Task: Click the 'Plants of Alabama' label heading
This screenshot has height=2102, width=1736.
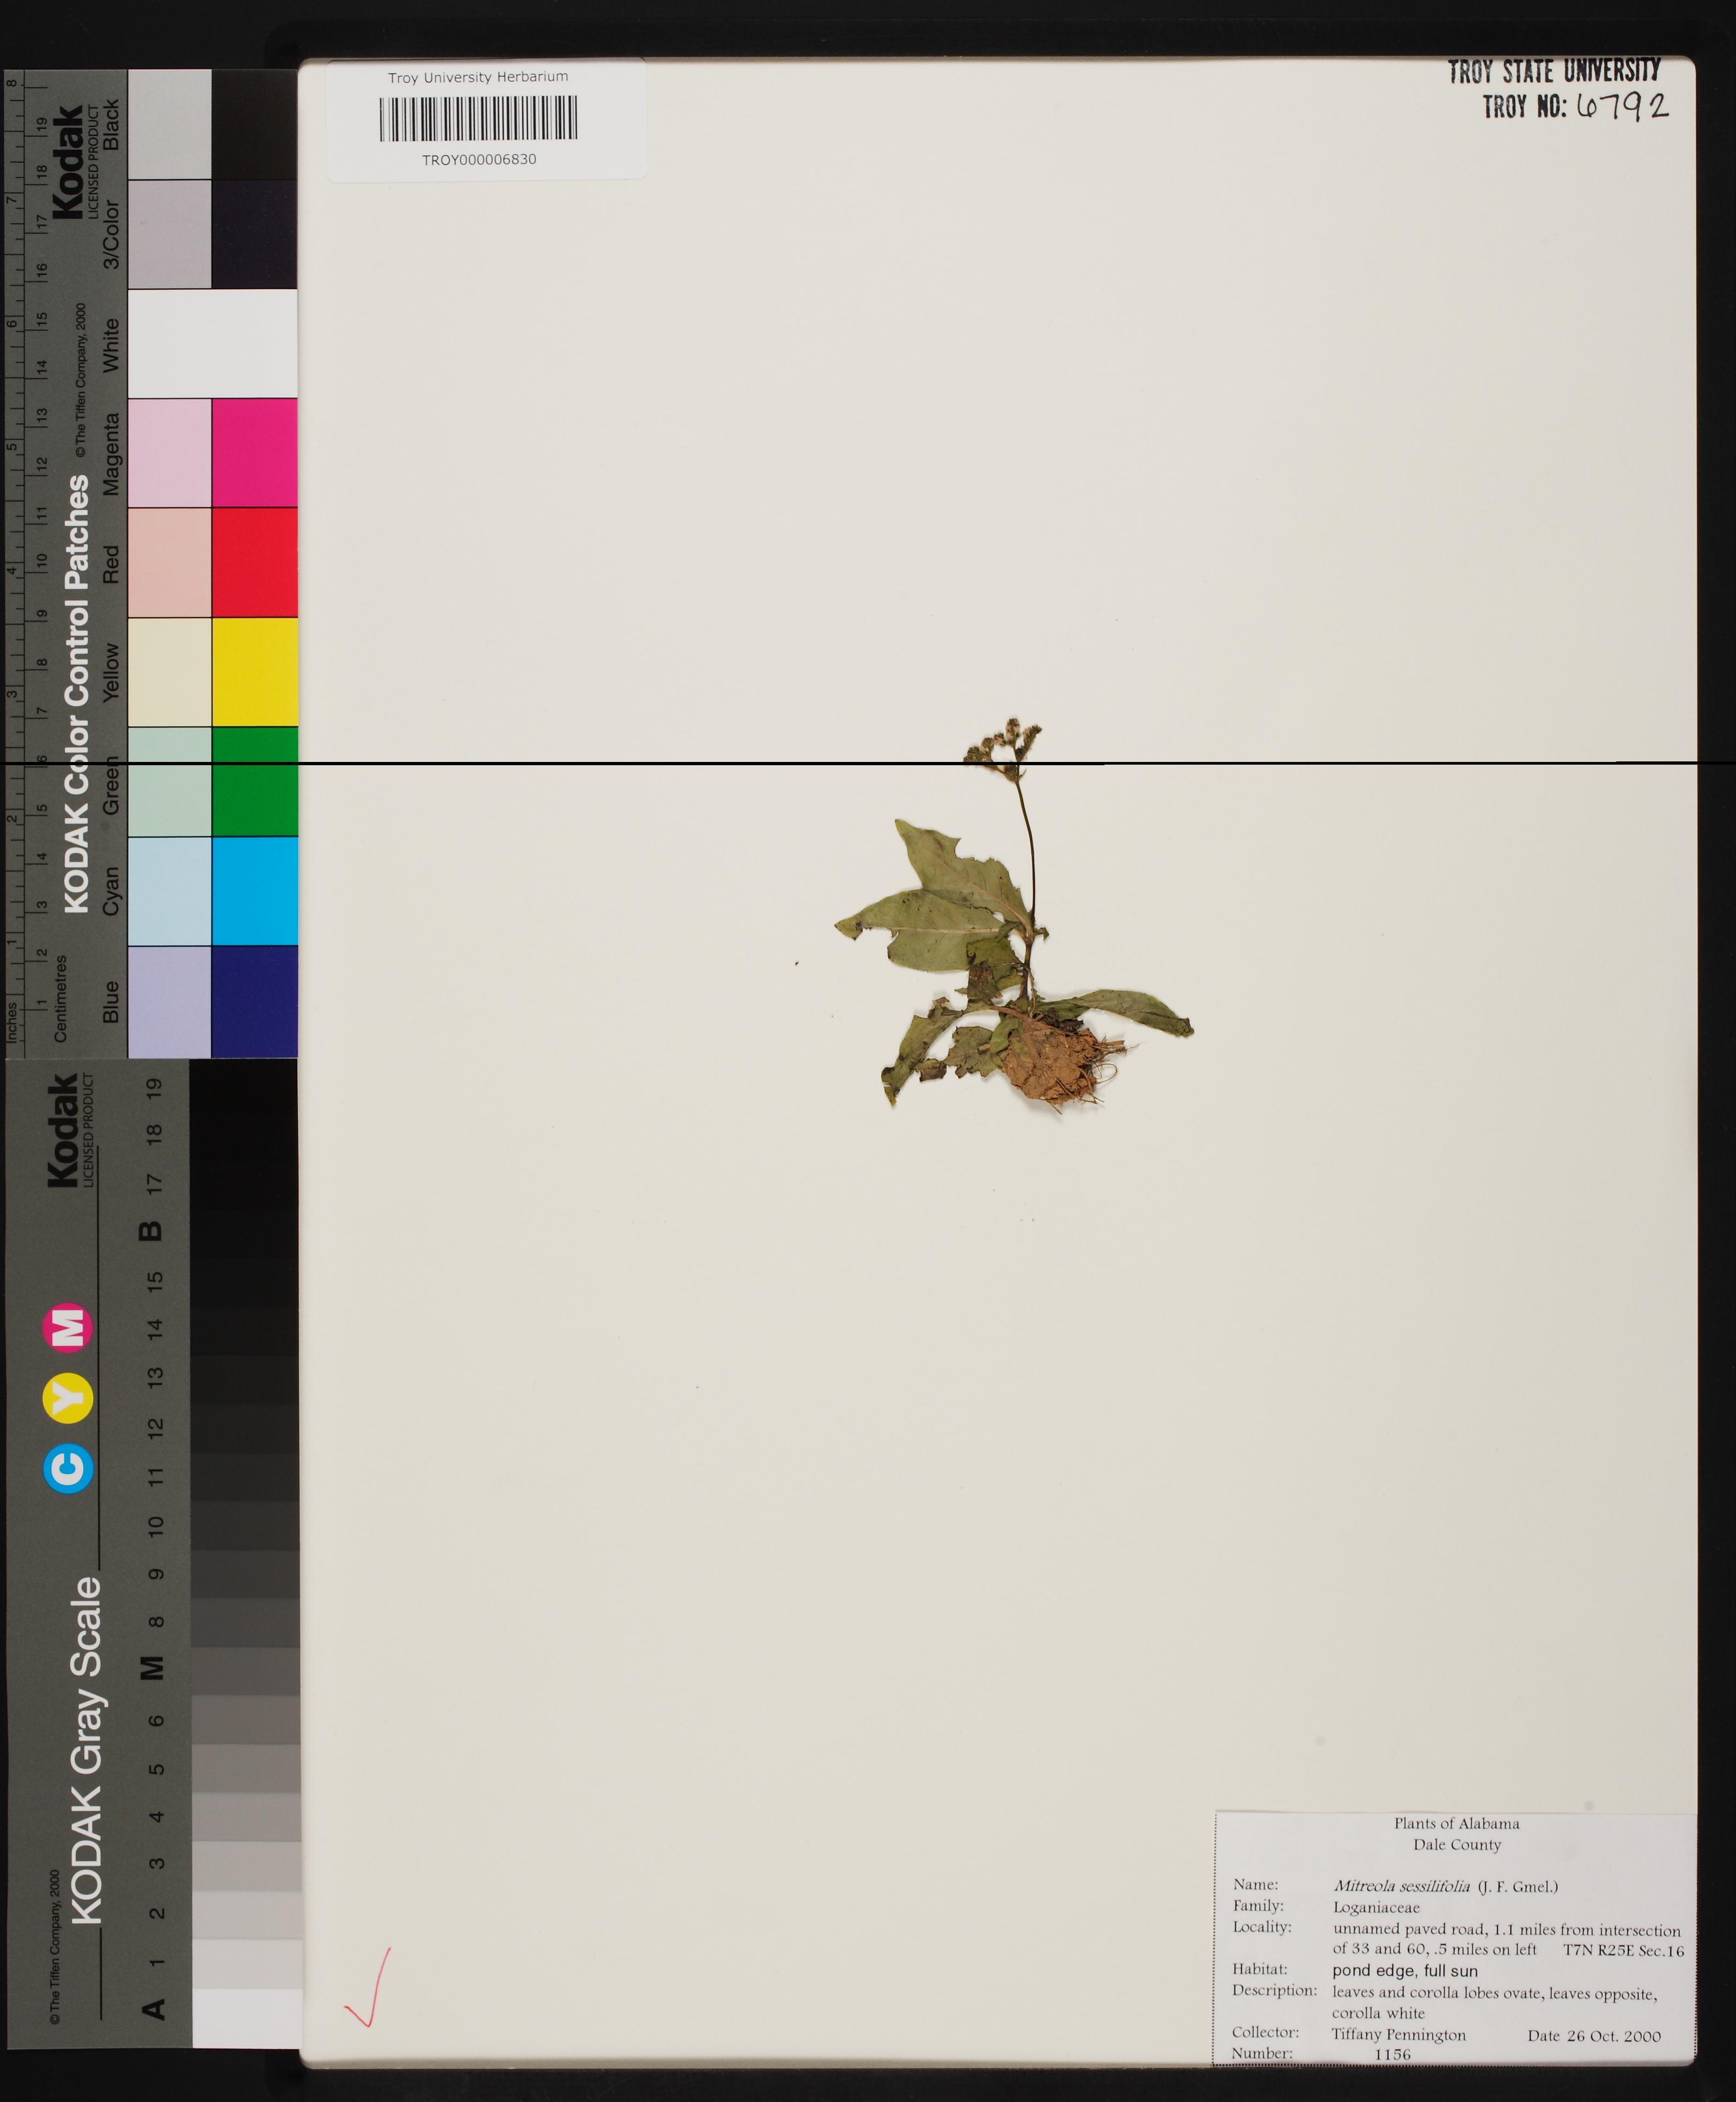Action: coord(1456,1823)
